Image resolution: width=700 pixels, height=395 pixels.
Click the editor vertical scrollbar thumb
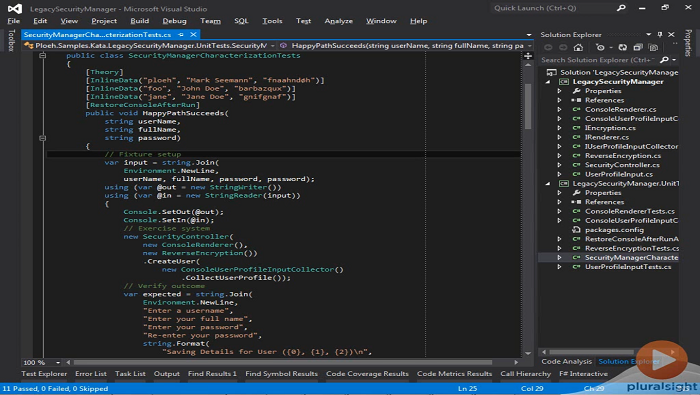(x=528, y=106)
